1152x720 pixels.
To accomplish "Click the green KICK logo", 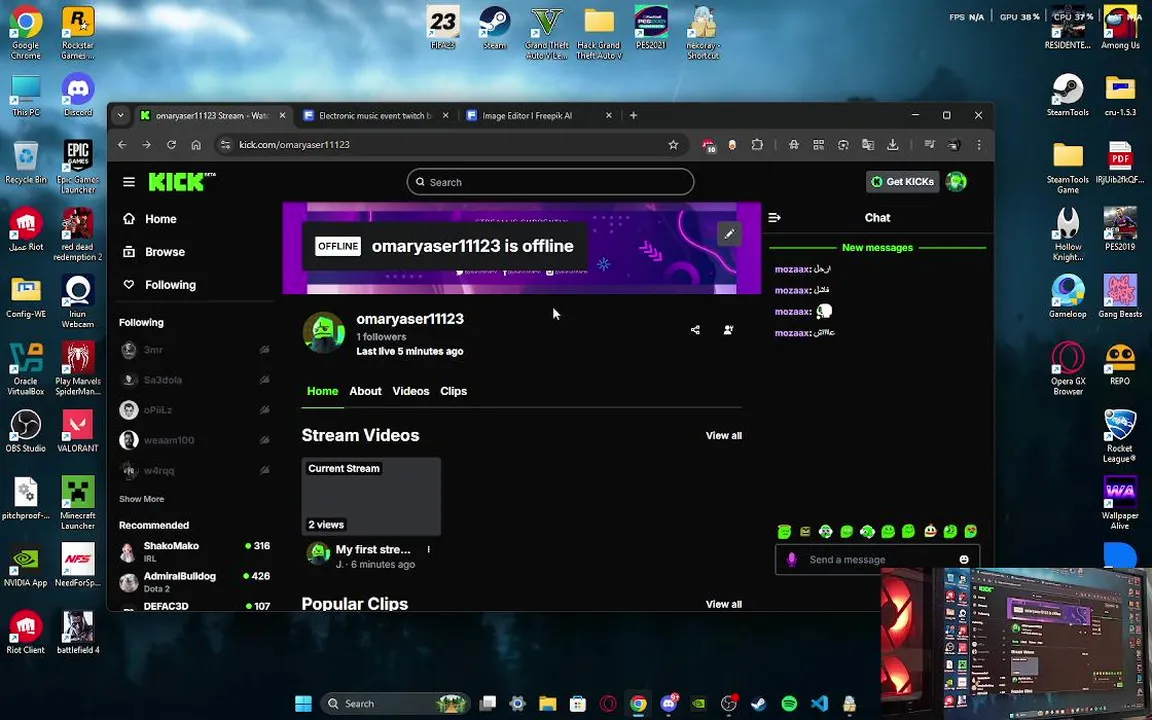I will [x=176, y=181].
